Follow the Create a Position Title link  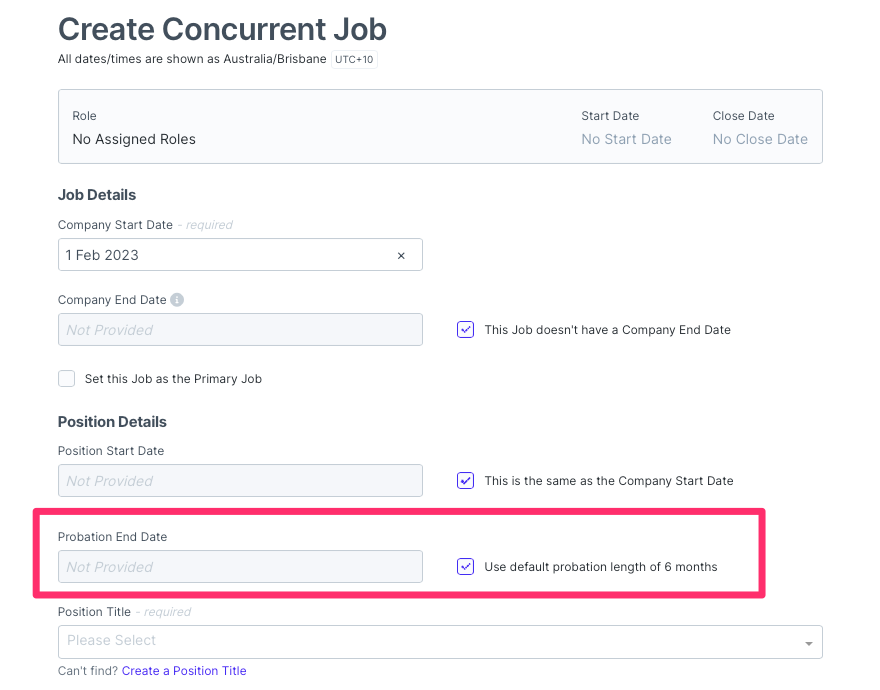(x=184, y=671)
